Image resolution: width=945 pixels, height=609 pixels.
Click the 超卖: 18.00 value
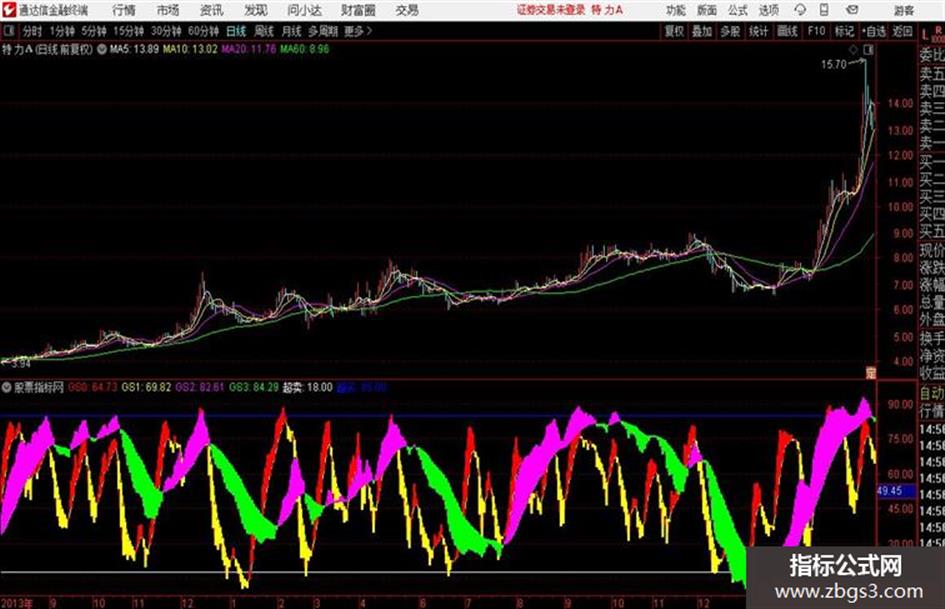[x=307, y=387]
